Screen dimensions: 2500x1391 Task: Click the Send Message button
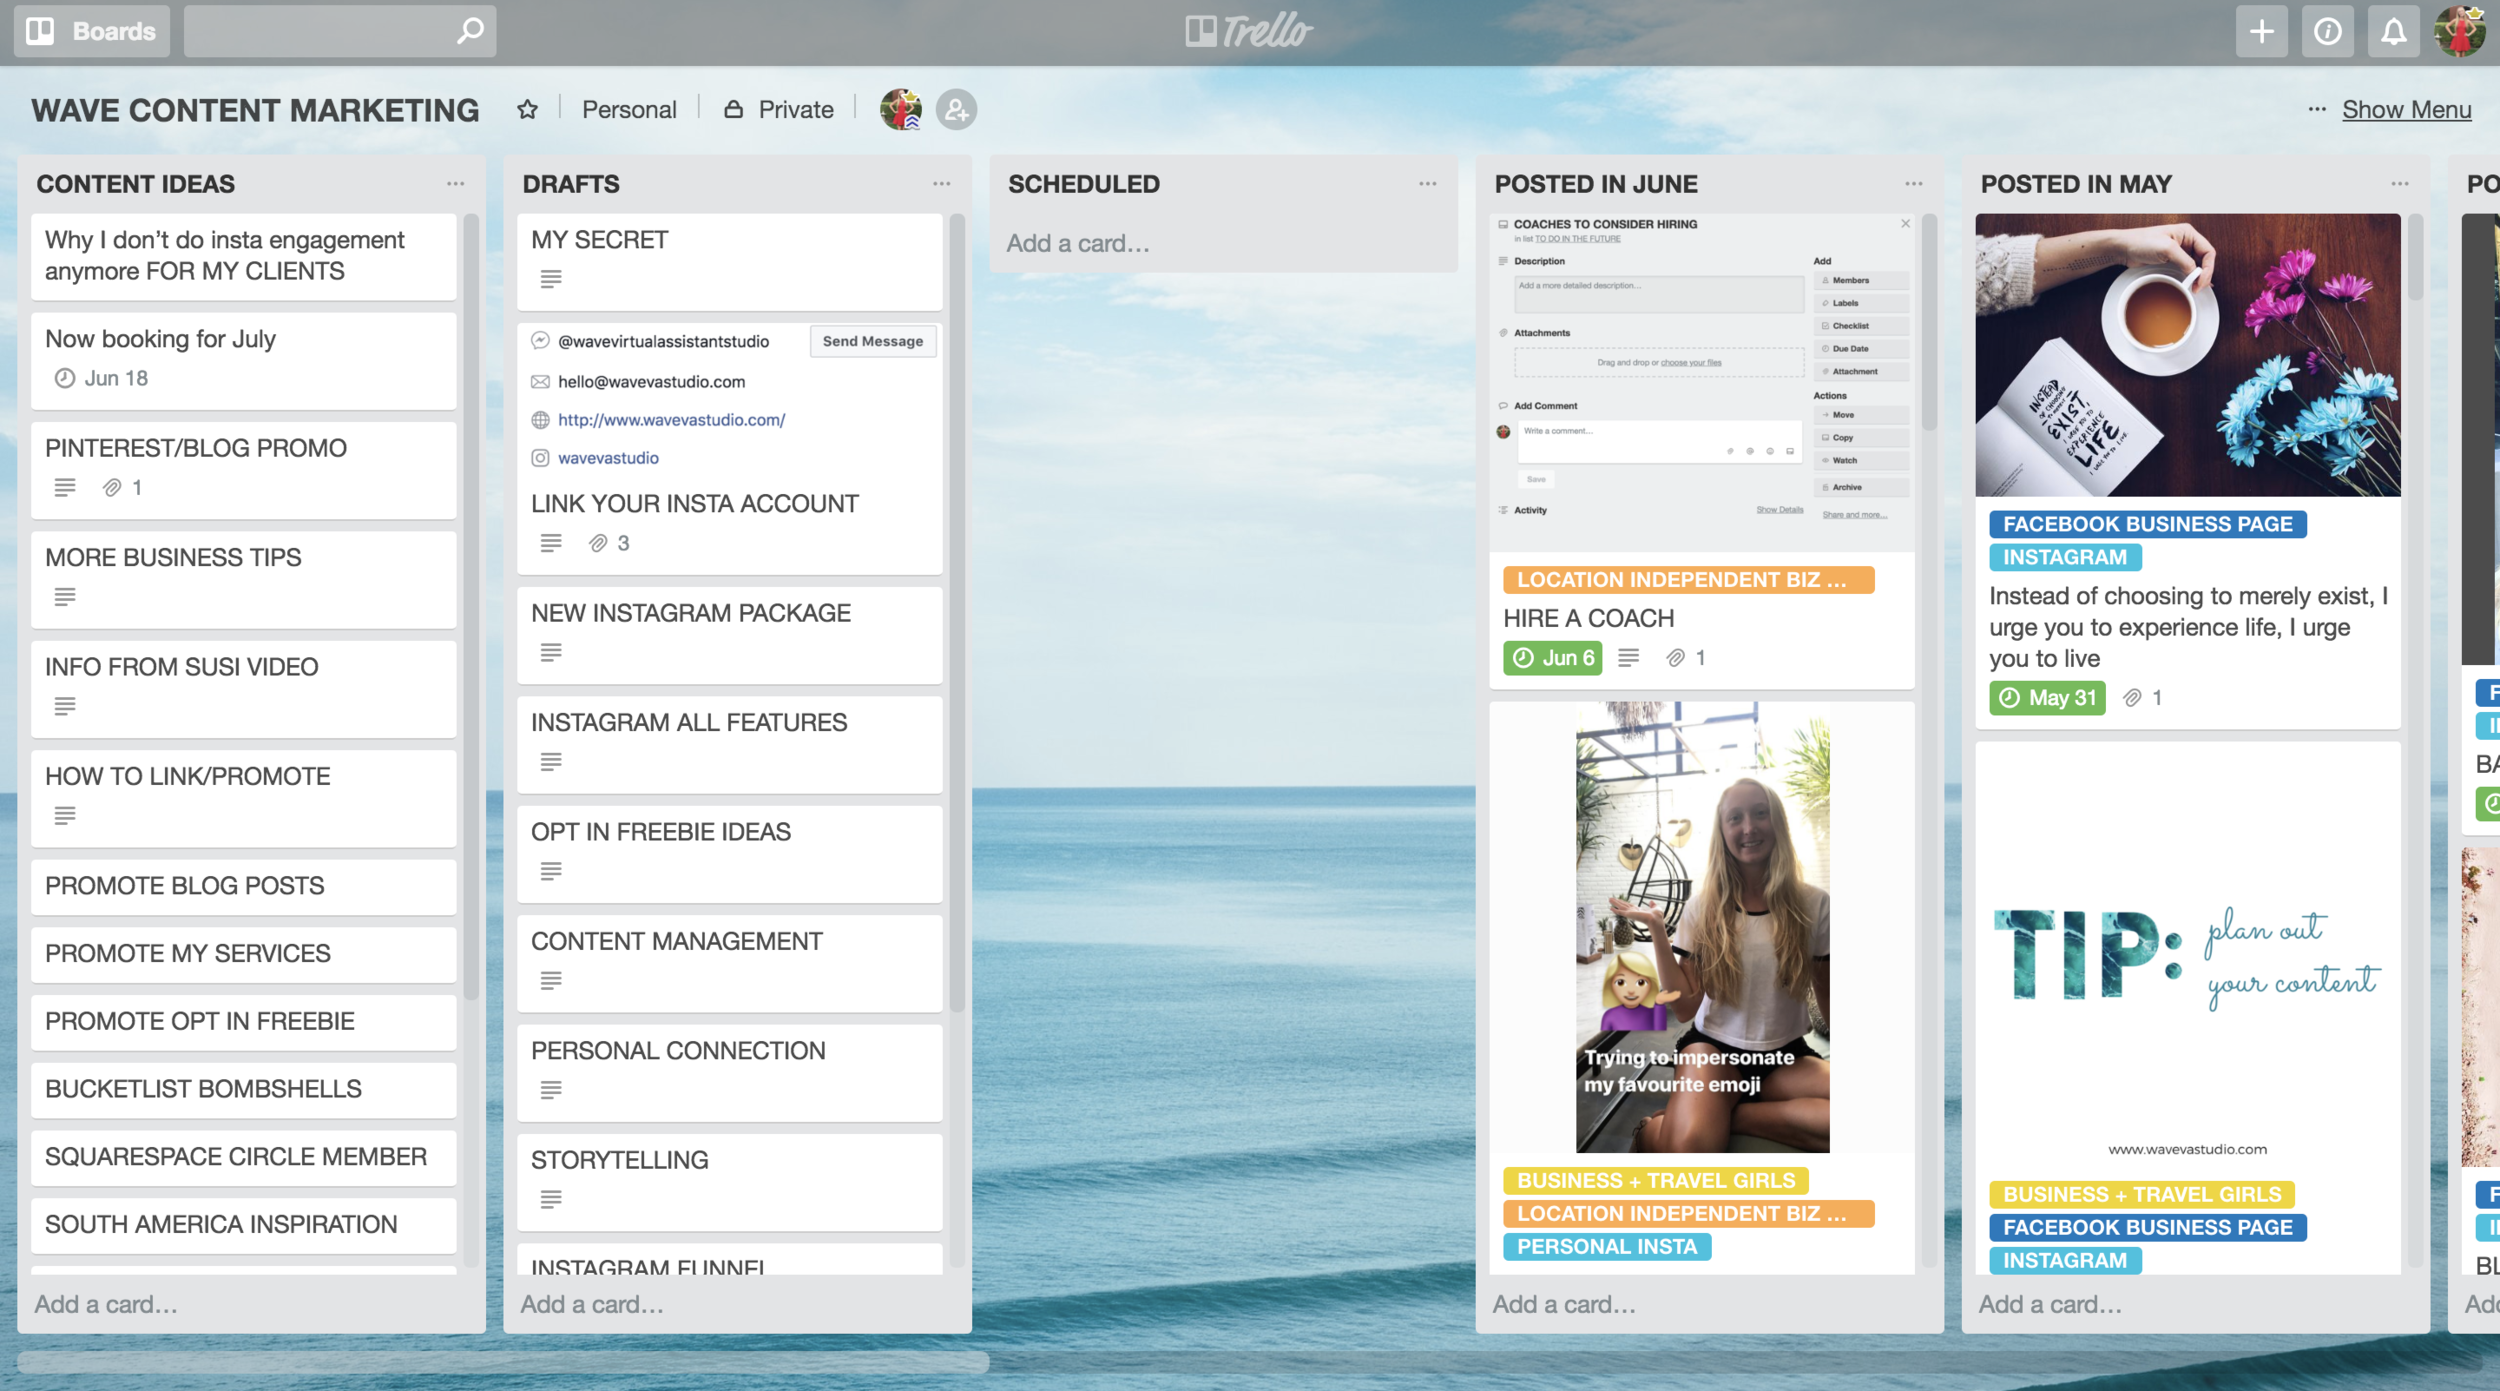point(873,341)
